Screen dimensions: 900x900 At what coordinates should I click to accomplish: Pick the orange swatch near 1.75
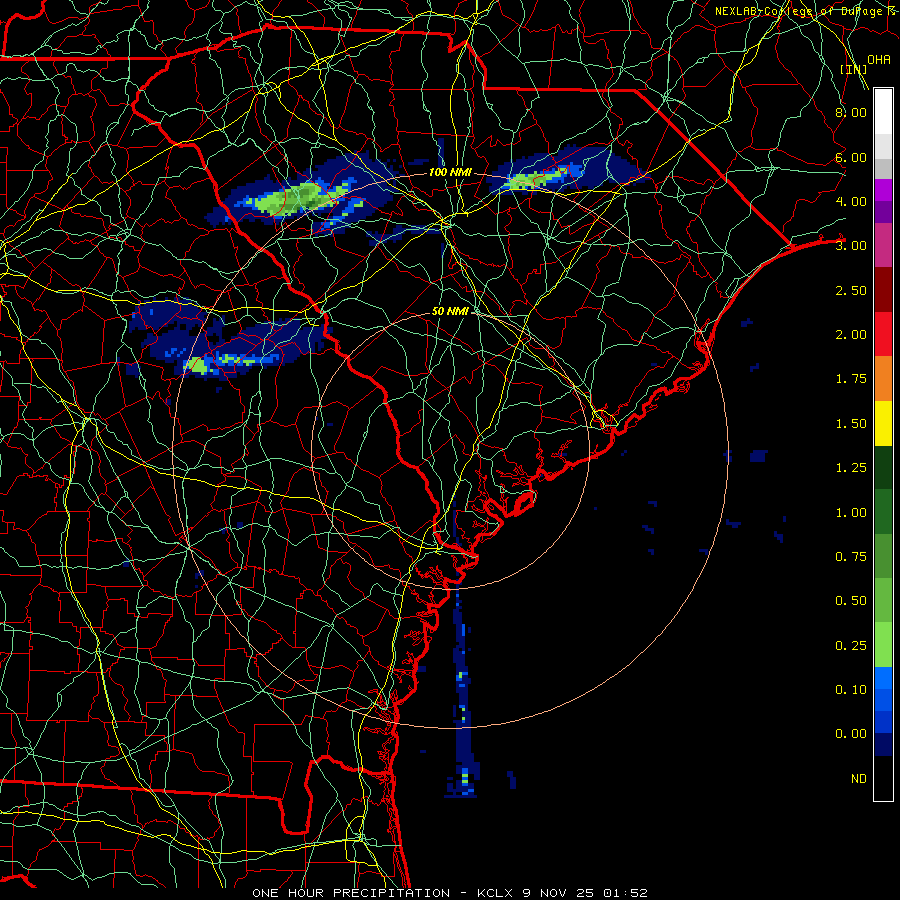(883, 379)
